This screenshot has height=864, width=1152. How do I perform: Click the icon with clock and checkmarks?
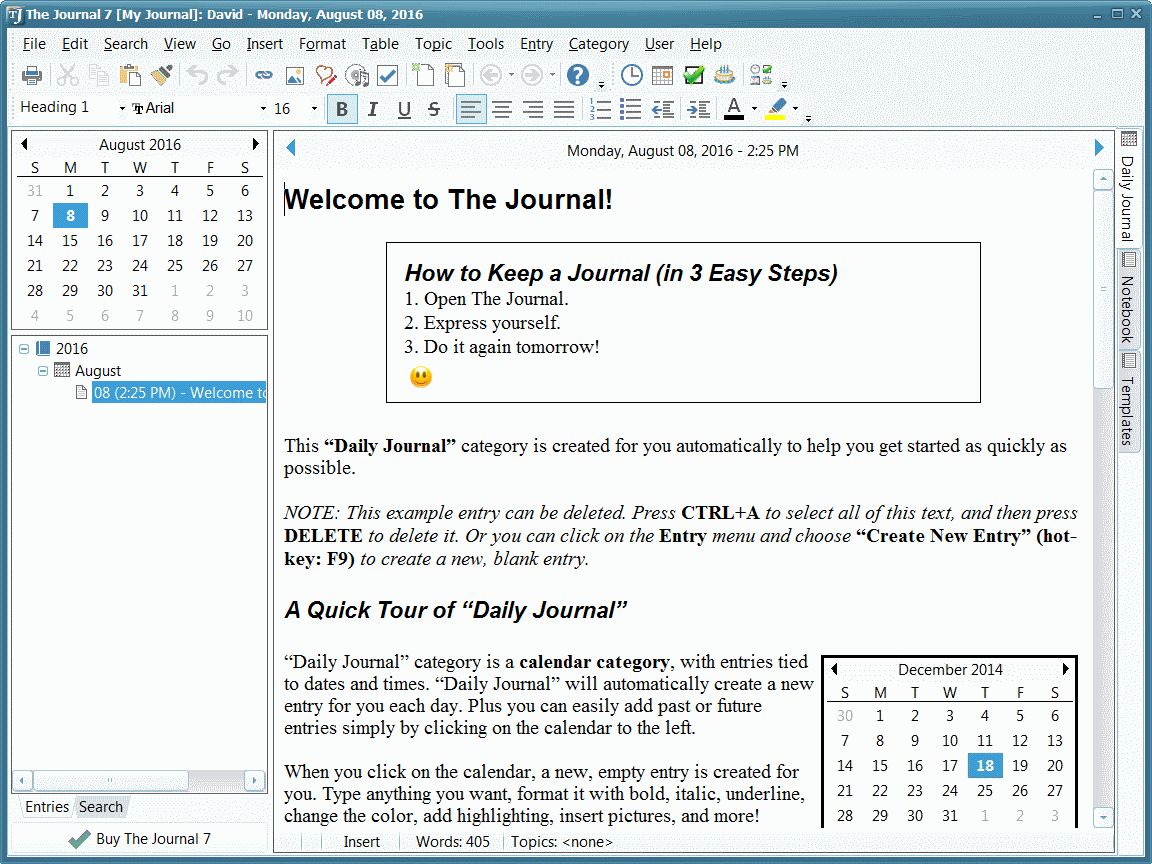pyautogui.click(x=760, y=75)
